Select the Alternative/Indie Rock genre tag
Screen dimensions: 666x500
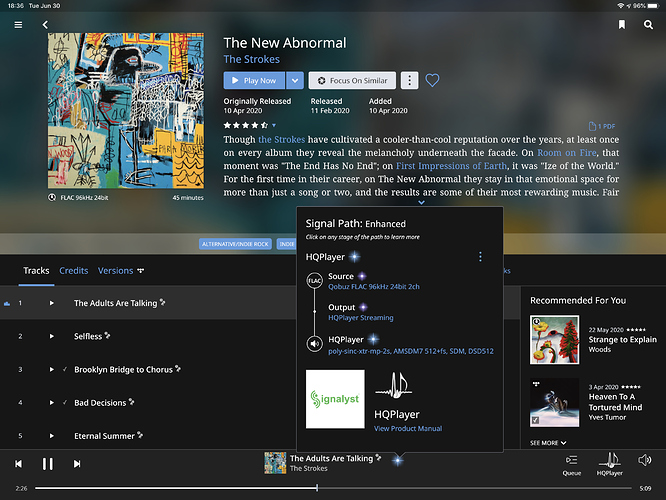235,244
